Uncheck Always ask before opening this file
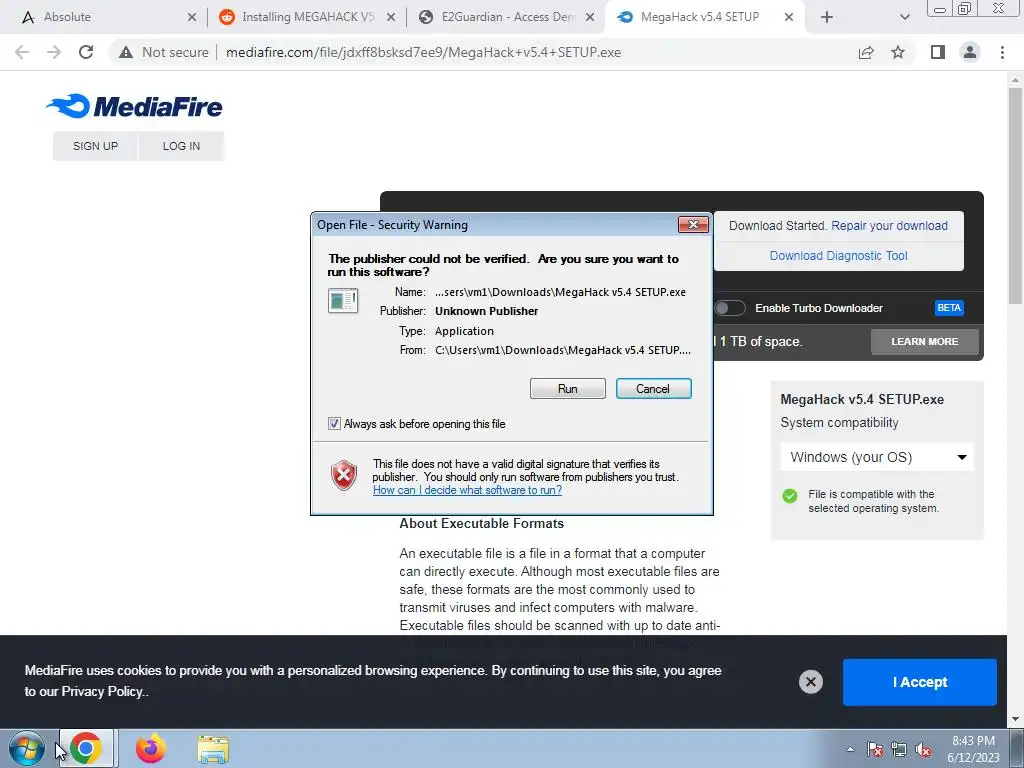This screenshot has height=768, width=1024. 334,423
